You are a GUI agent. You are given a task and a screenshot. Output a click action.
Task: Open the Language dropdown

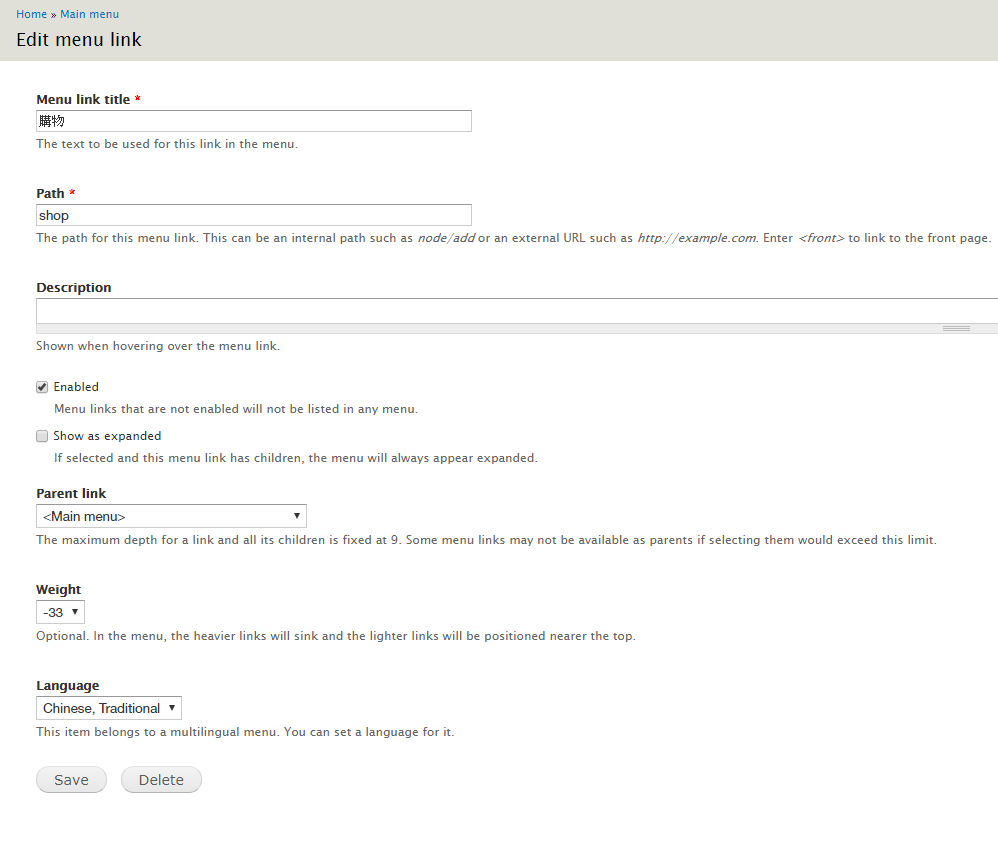tap(109, 708)
